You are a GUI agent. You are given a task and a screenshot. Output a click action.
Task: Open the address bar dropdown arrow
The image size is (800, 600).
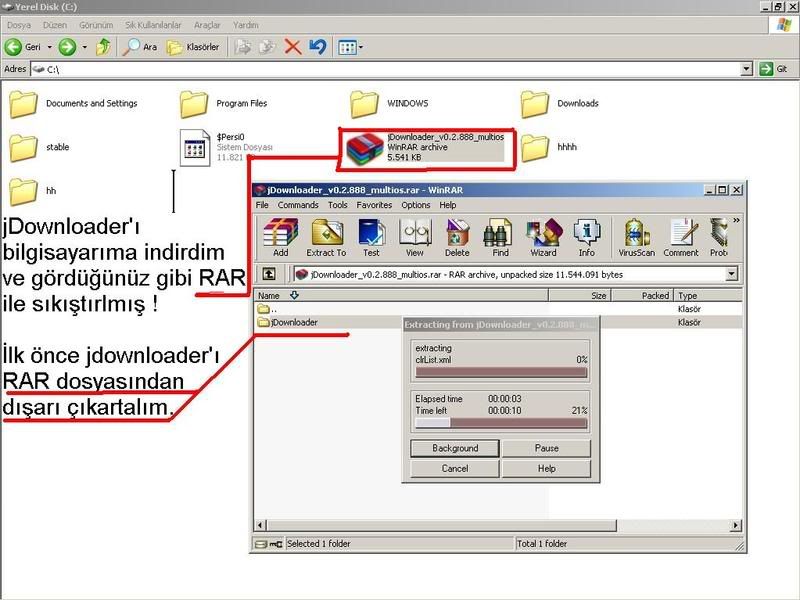pyautogui.click(x=746, y=69)
